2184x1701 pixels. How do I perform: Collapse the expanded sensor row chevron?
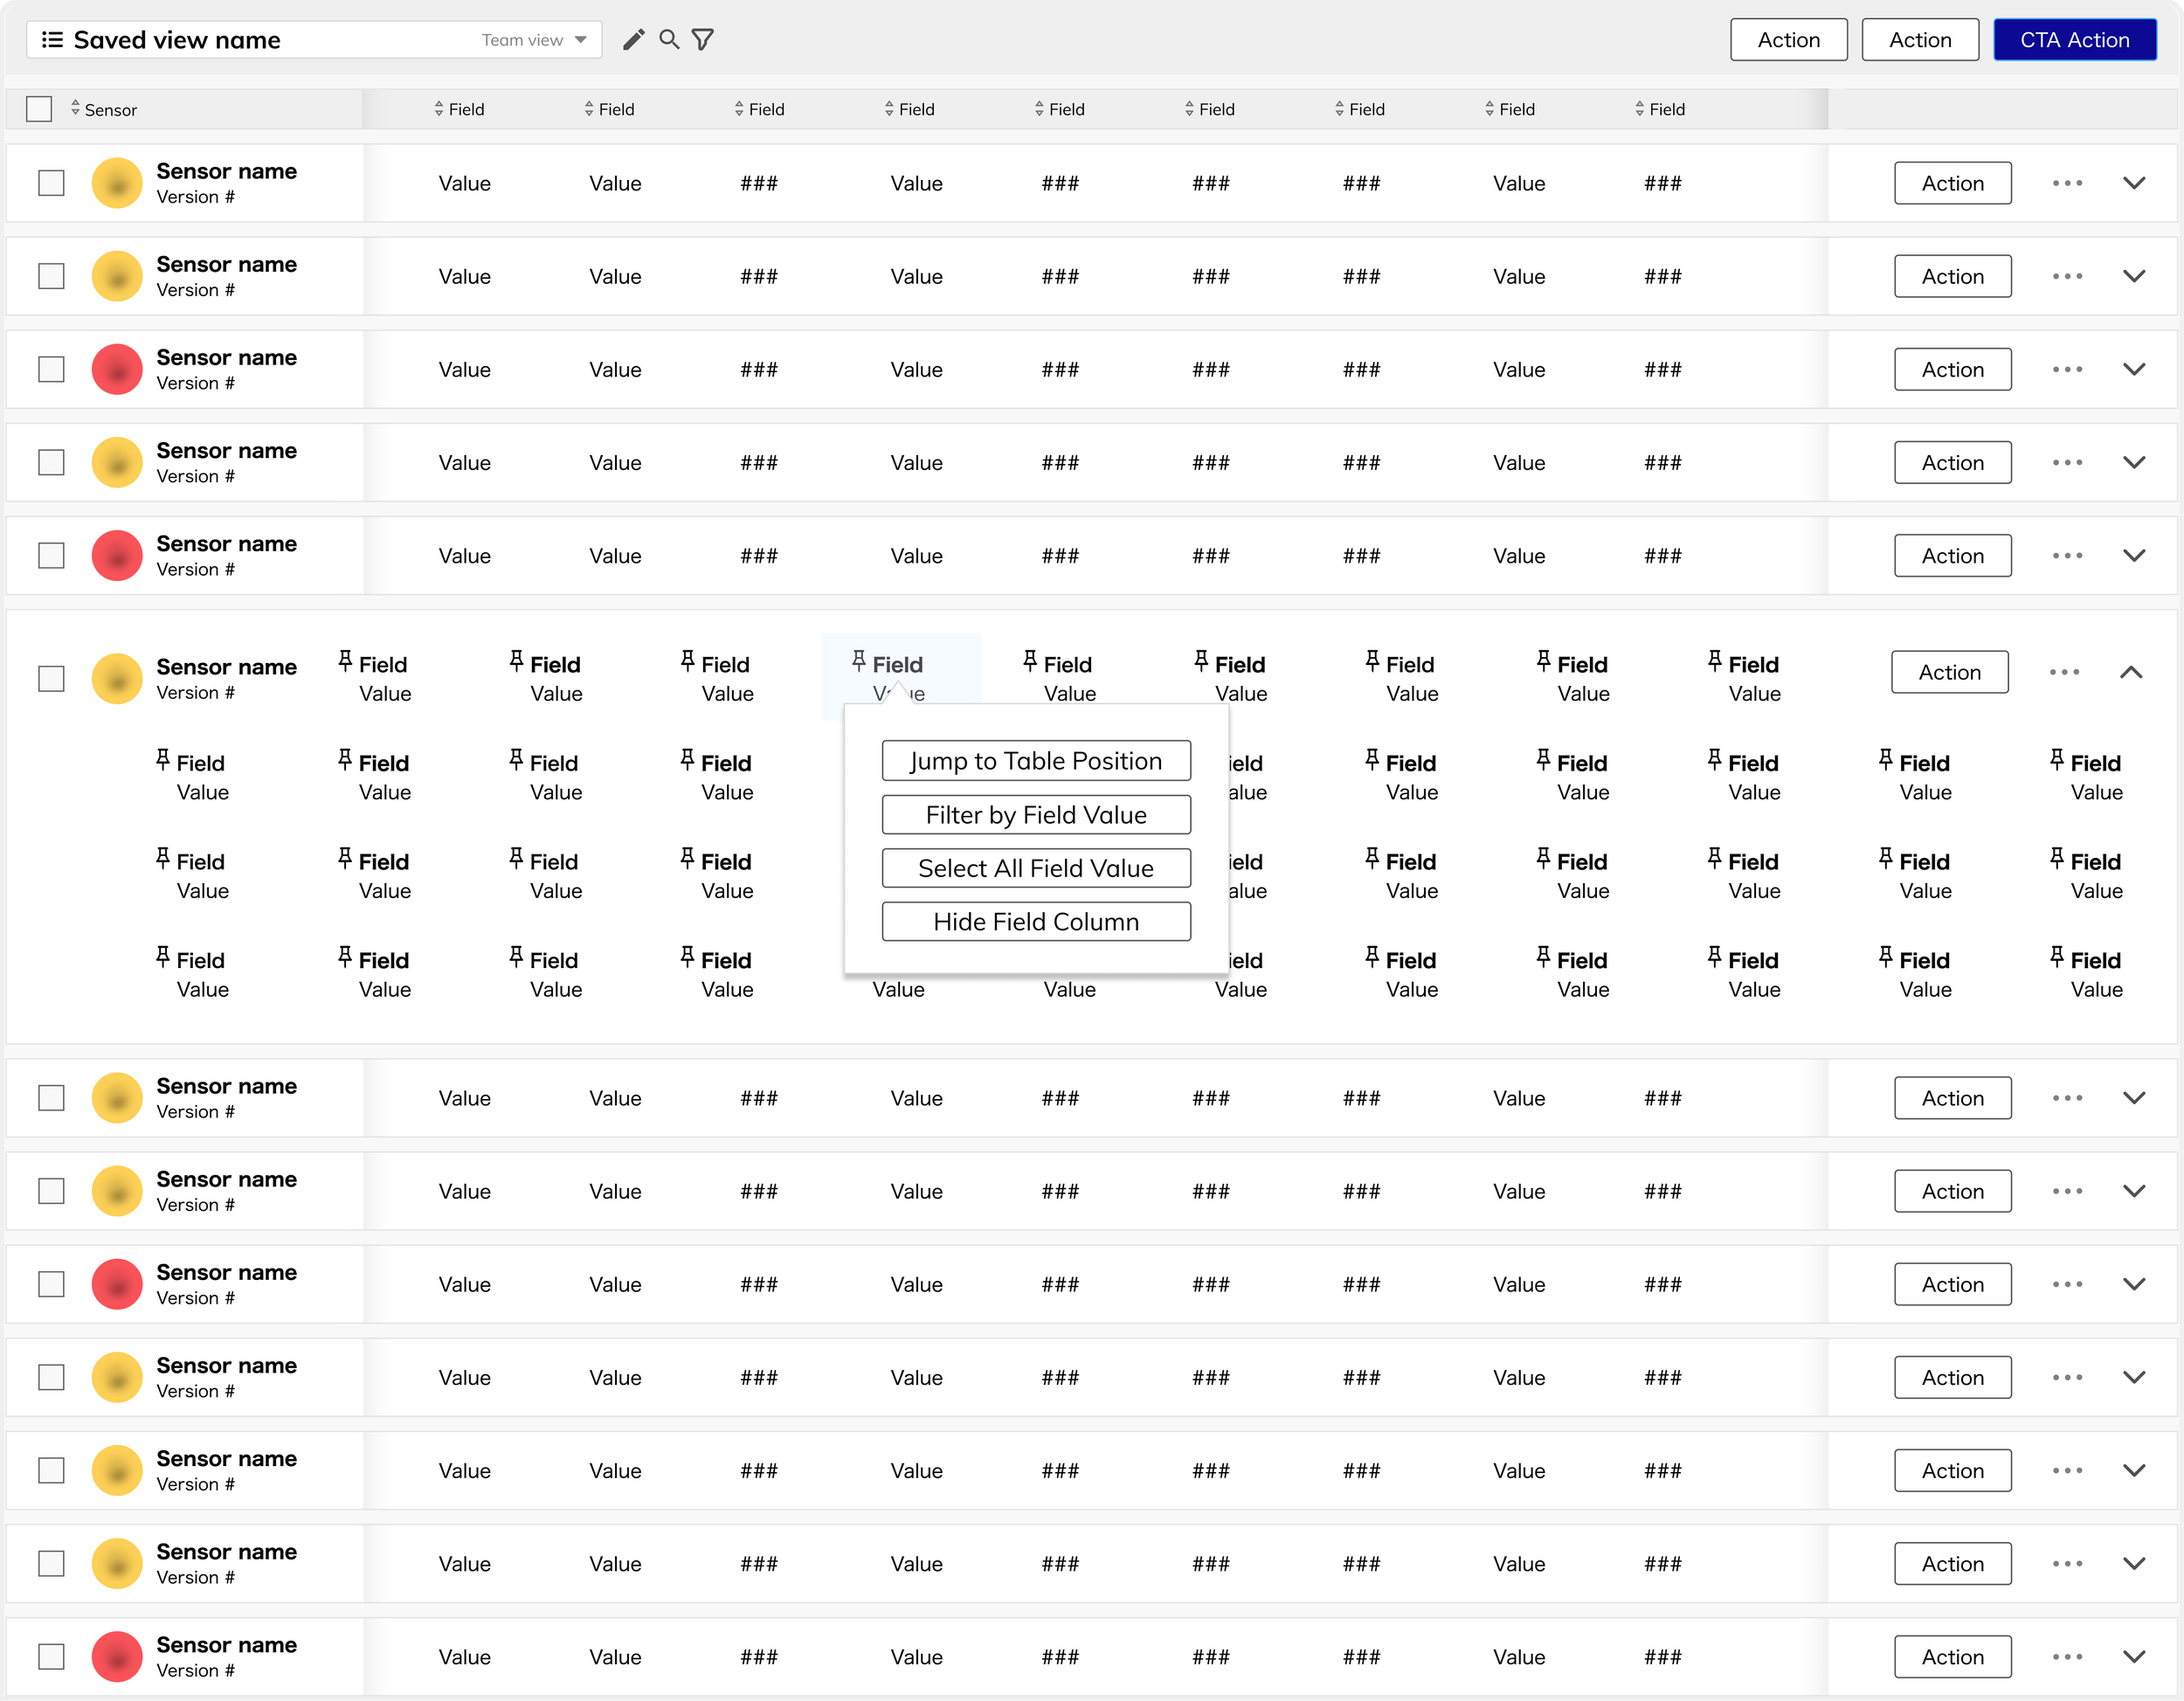click(2131, 672)
